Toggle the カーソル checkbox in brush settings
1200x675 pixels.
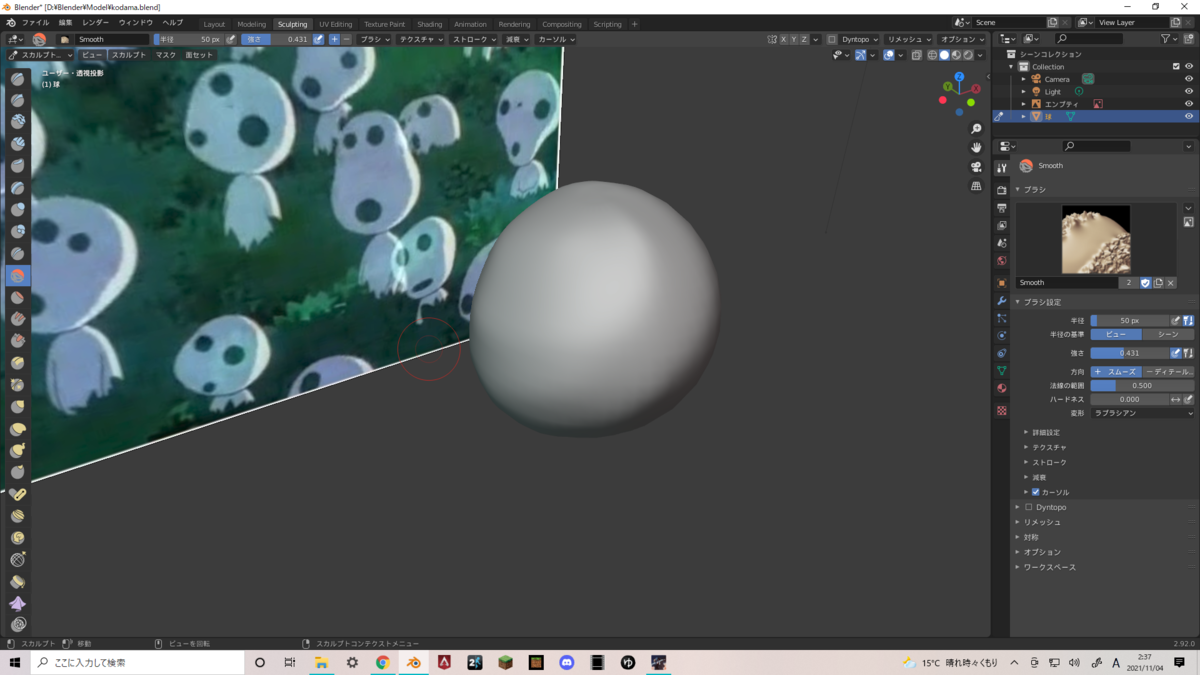tap(1035, 492)
